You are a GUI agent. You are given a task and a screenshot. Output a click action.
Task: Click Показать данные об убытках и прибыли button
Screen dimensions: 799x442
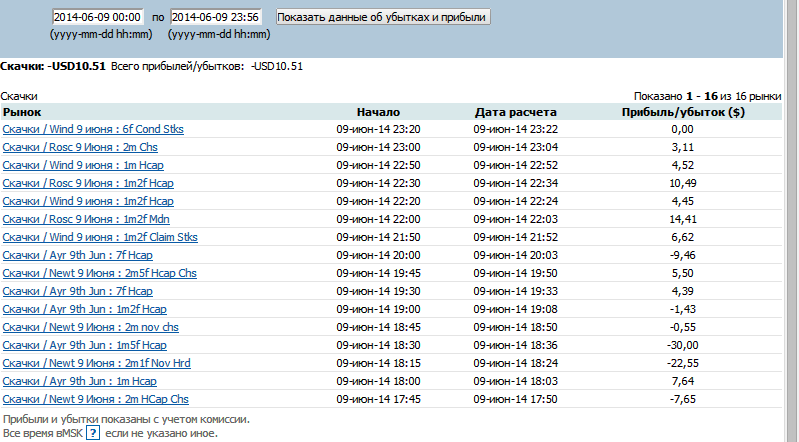click(383, 17)
